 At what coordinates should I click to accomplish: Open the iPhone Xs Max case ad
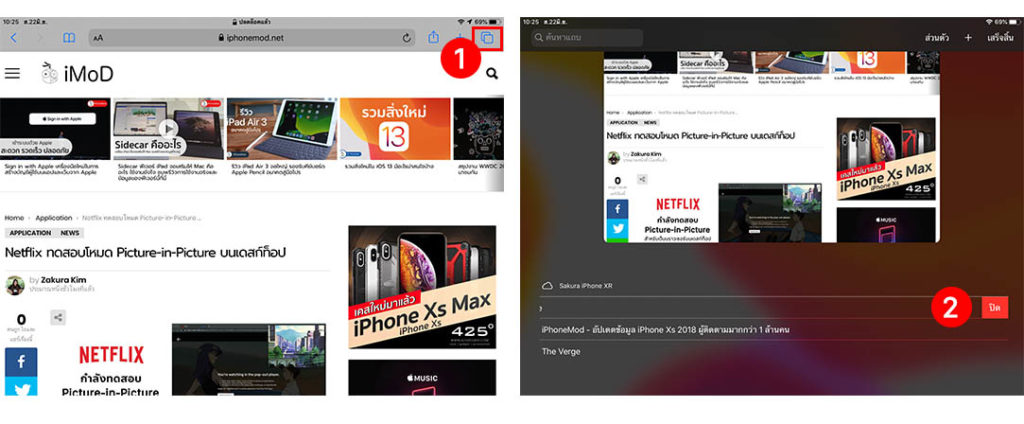(x=422, y=287)
